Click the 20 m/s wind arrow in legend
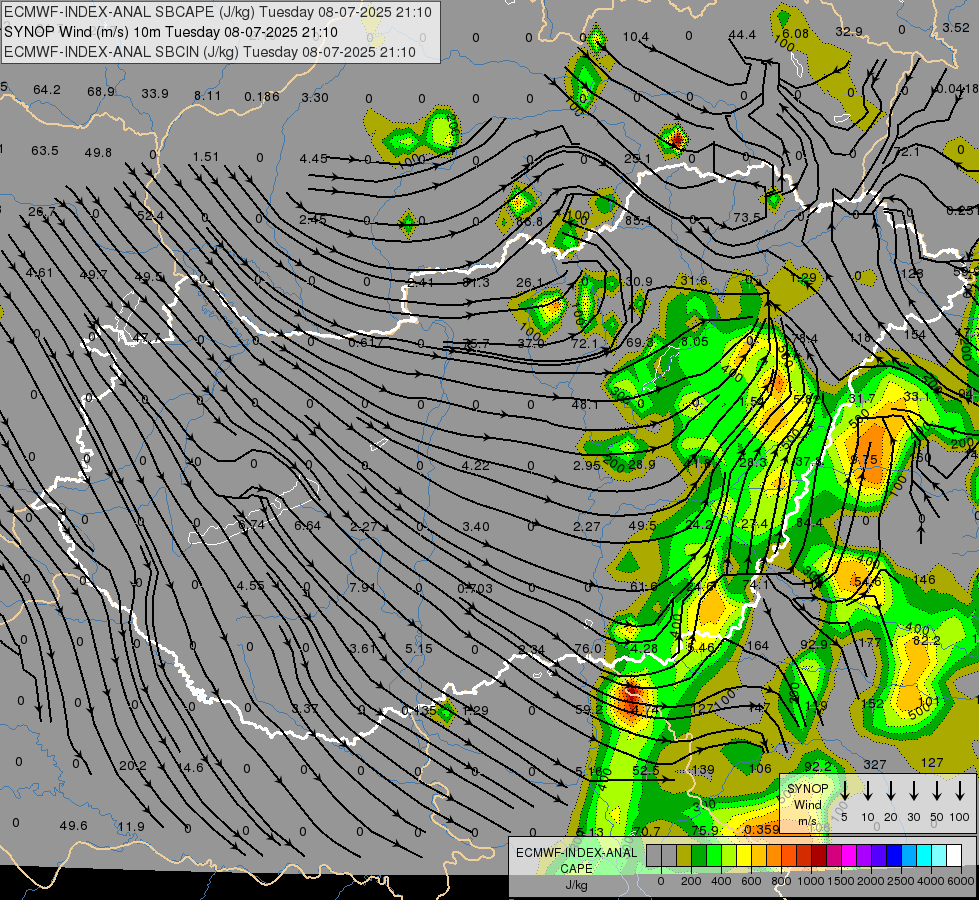The width and height of the screenshot is (979, 900). pos(891,790)
